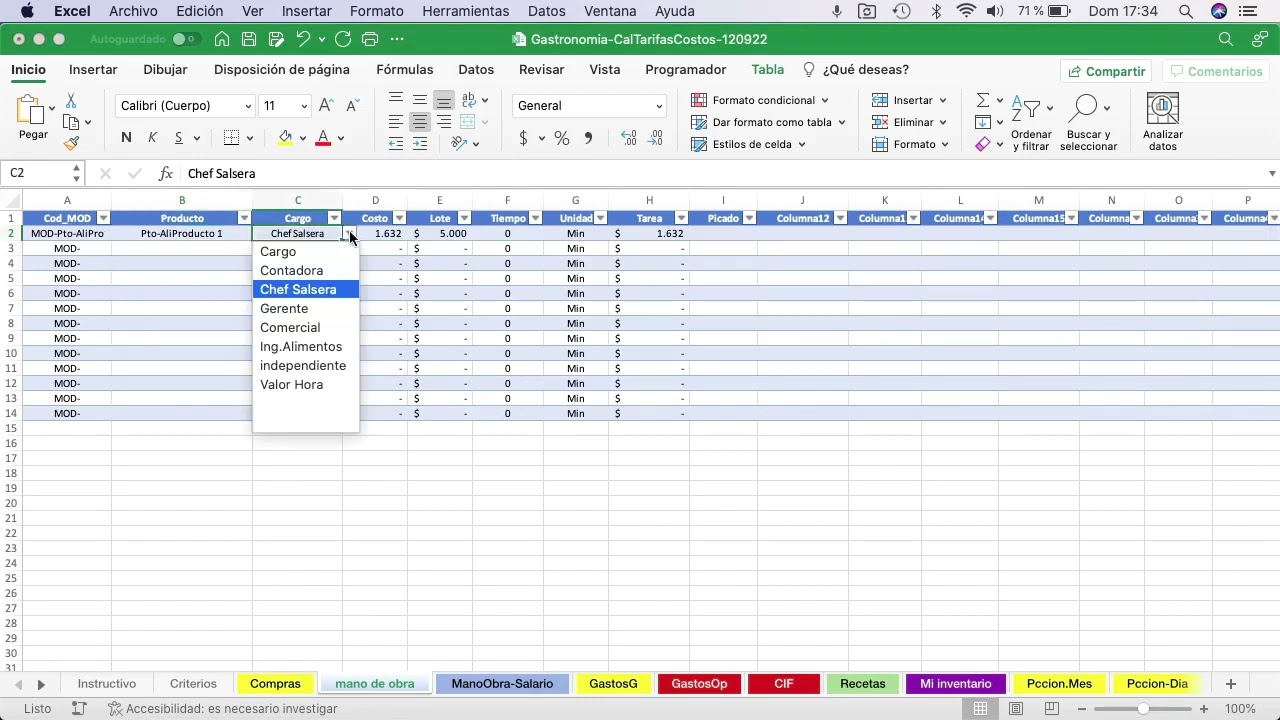The height and width of the screenshot is (720, 1280).
Task: Open the Ventana menu in macOS menu bar
Action: [610, 12]
